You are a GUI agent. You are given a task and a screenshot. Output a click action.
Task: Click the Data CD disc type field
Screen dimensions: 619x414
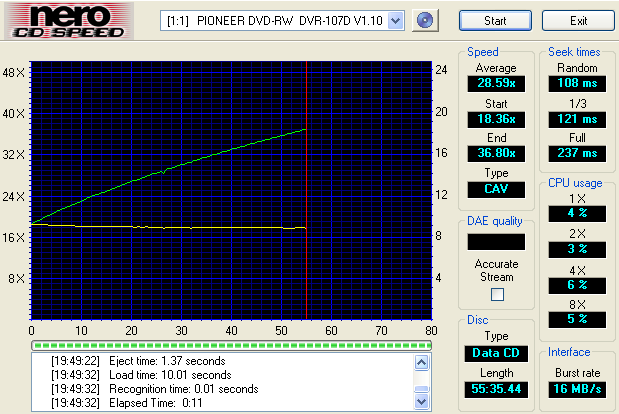496,353
